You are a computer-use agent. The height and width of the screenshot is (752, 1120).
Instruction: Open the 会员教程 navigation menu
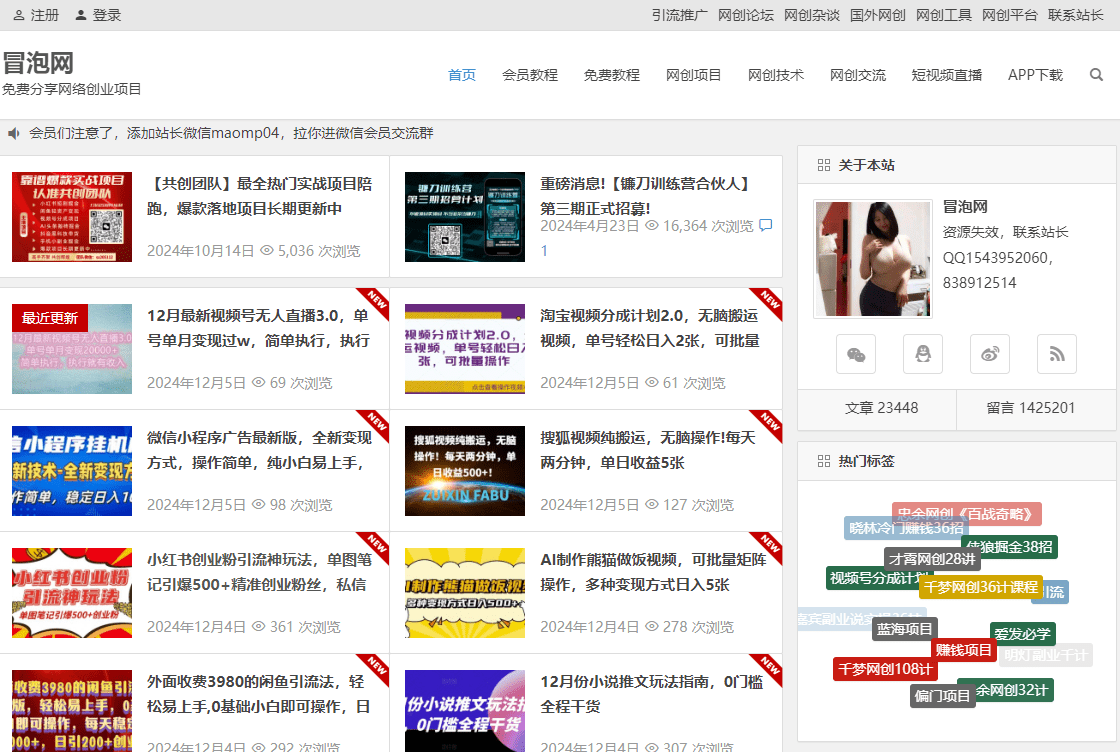[x=530, y=75]
